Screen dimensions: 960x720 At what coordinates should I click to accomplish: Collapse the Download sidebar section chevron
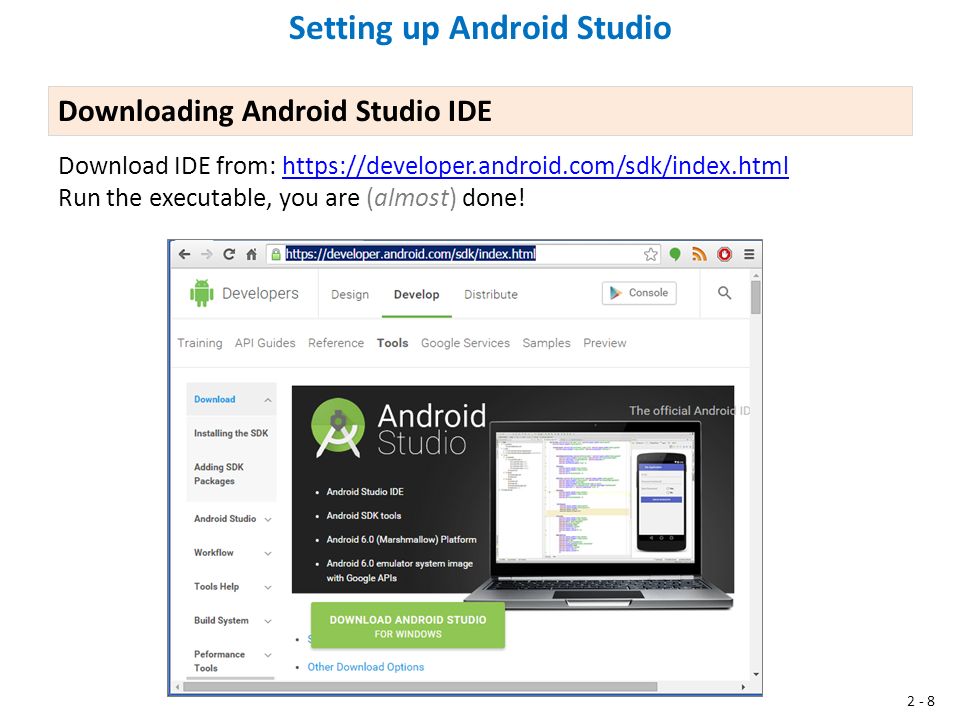(x=268, y=400)
